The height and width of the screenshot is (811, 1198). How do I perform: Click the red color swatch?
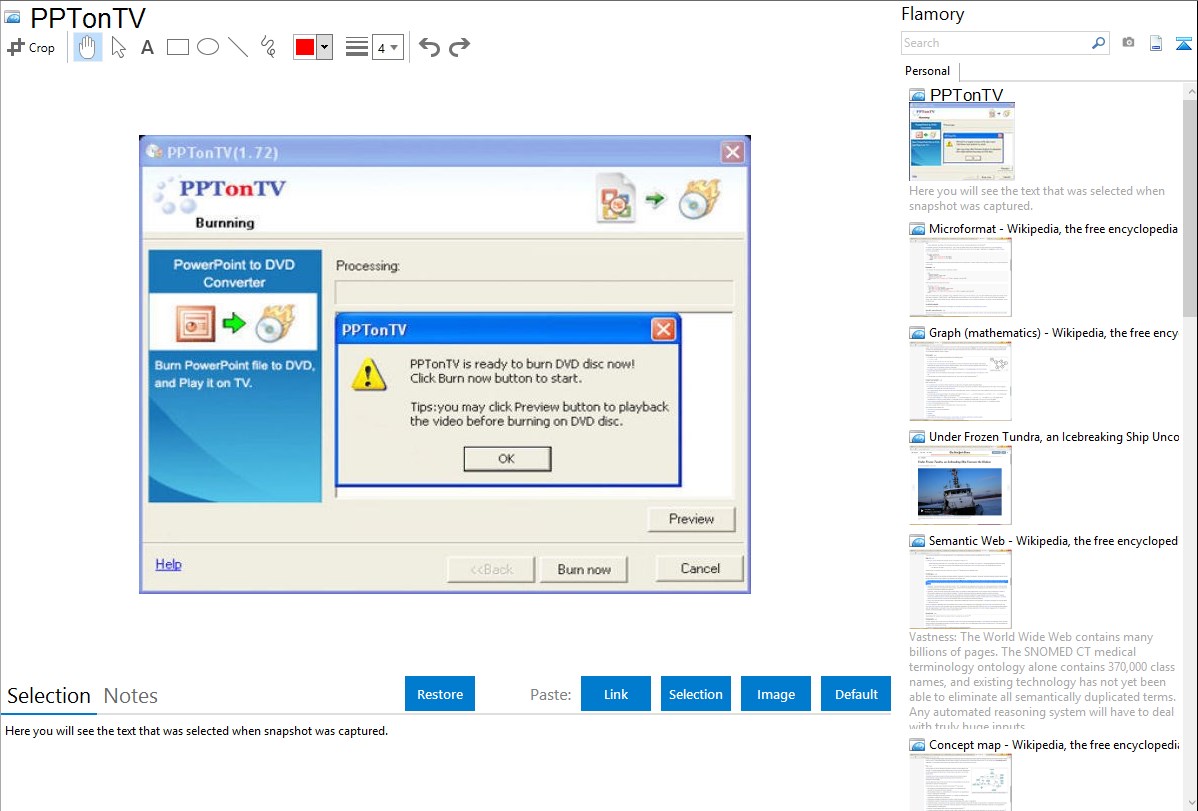pos(305,47)
